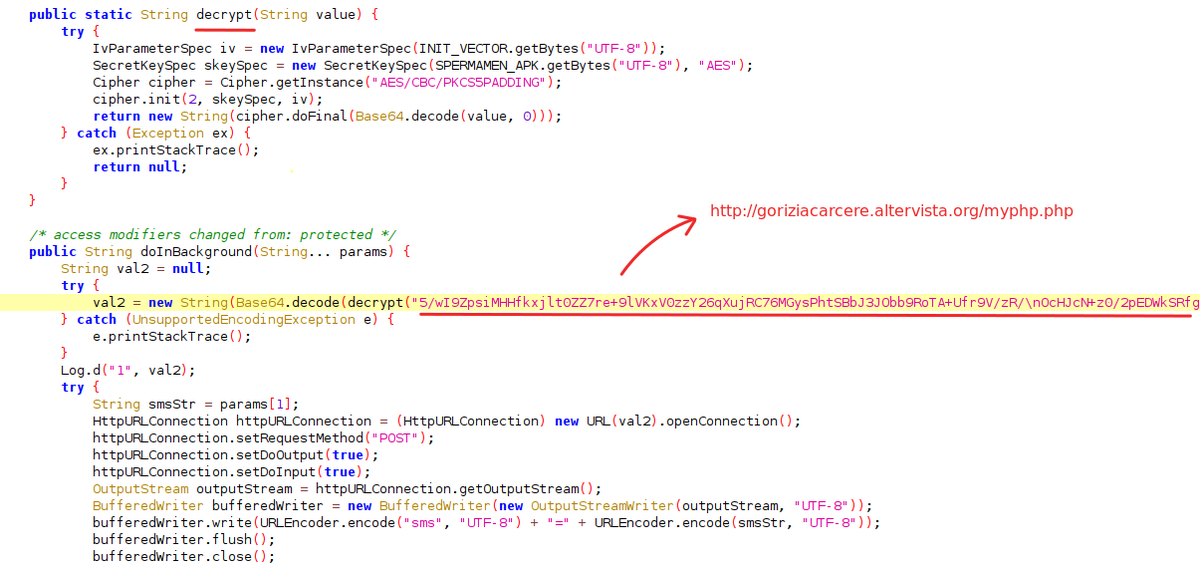Select the 'String val2 = null;' line
This screenshot has height=566, width=1200.
136,269
